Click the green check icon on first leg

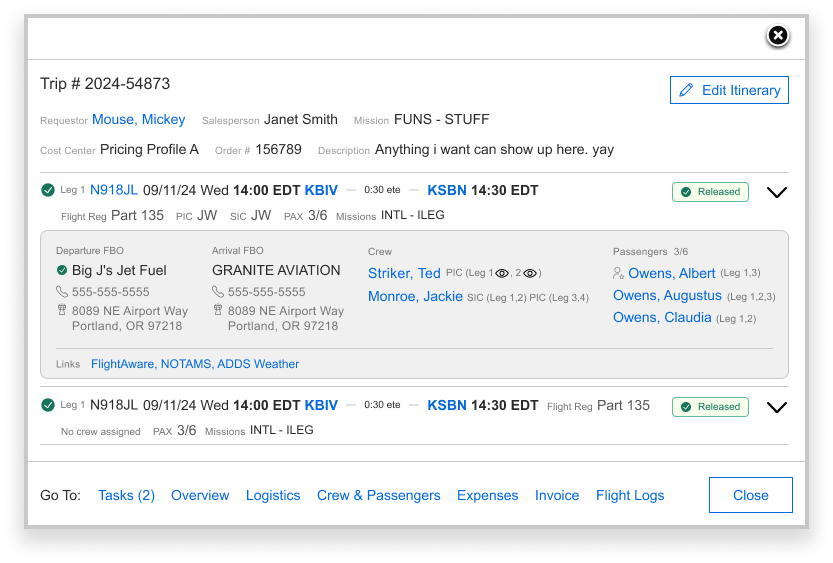pyautogui.click(x=48, y=190)
